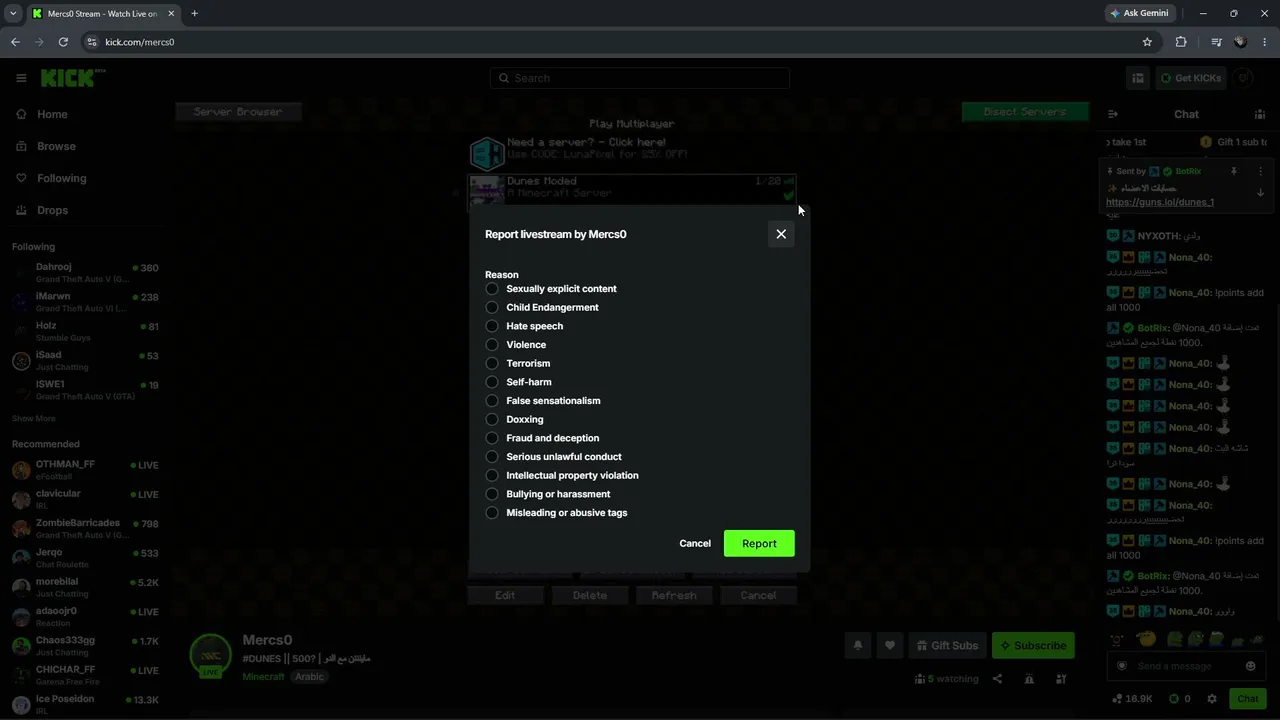This screenshot has width=1280, height=720.
Task: Cancel the report dialog
Action: (695, 544)
